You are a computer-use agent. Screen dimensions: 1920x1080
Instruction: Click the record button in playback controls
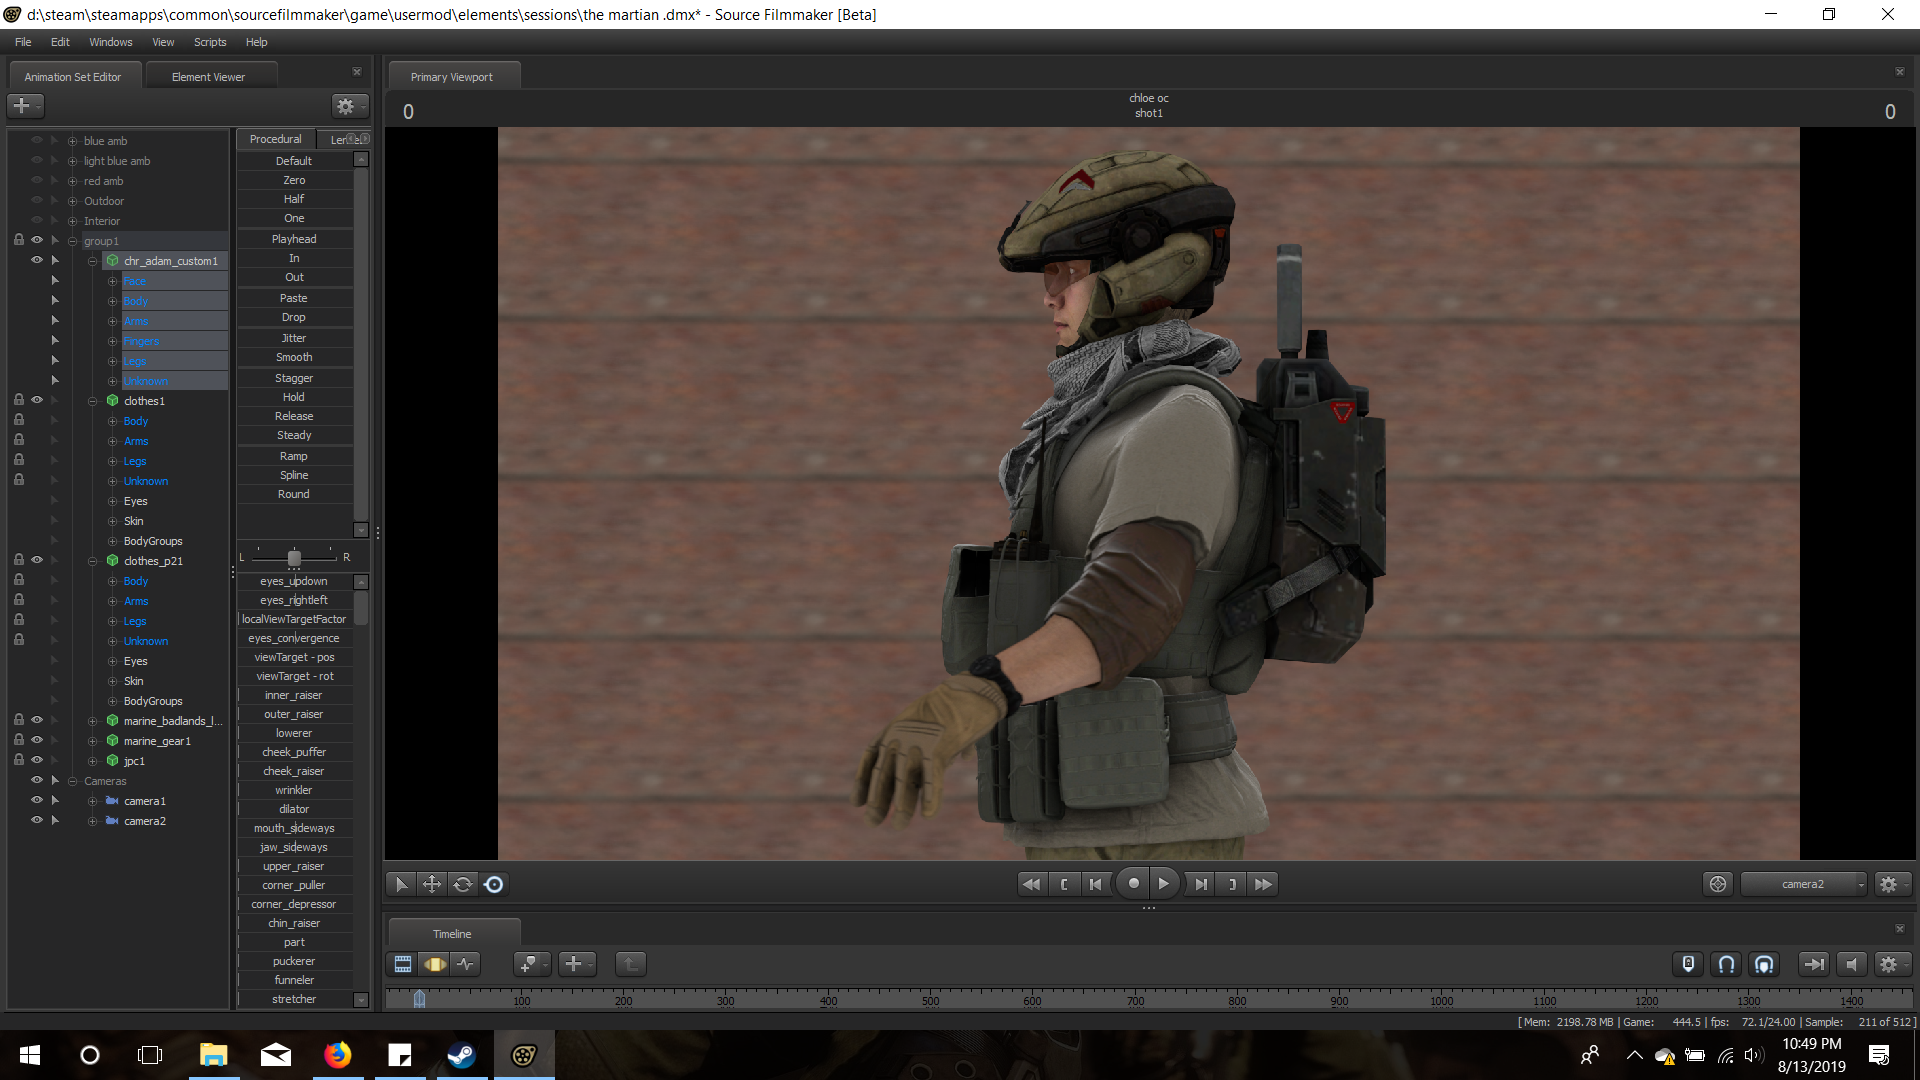coord(1133,884)
